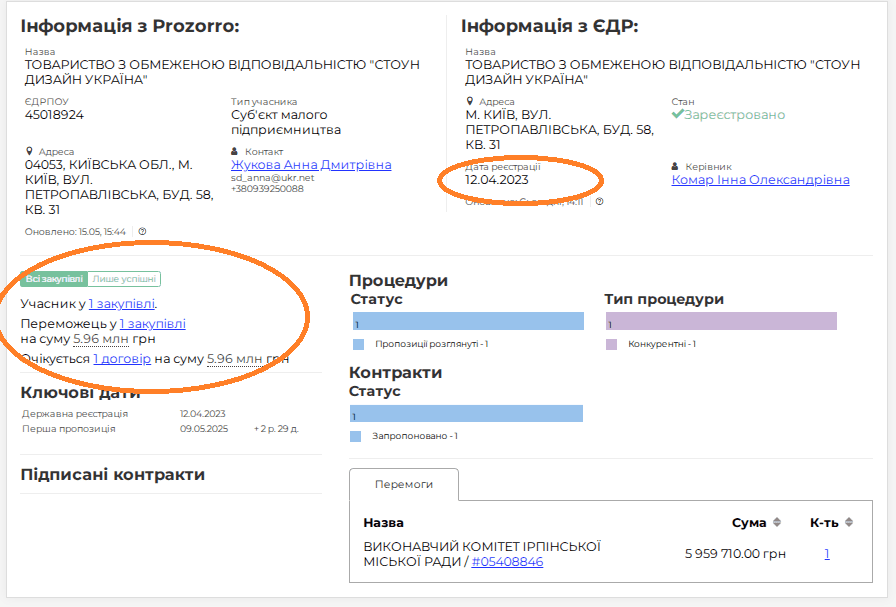
Task: Click person icon beside Керівник label
Action: pyautogui.click(x=675, y=167)
